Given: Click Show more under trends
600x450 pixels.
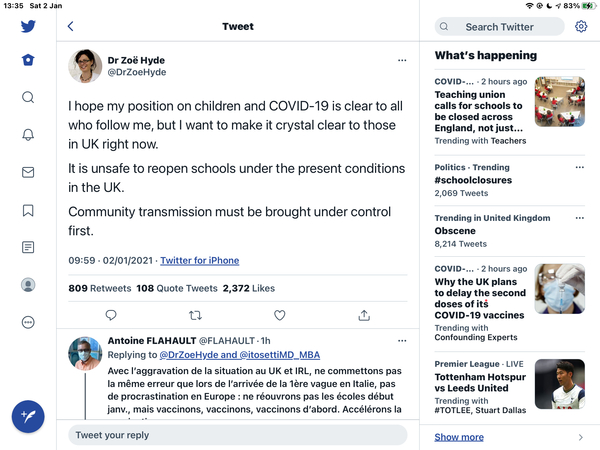Looking at the screenshot, I should coord(459,437).
